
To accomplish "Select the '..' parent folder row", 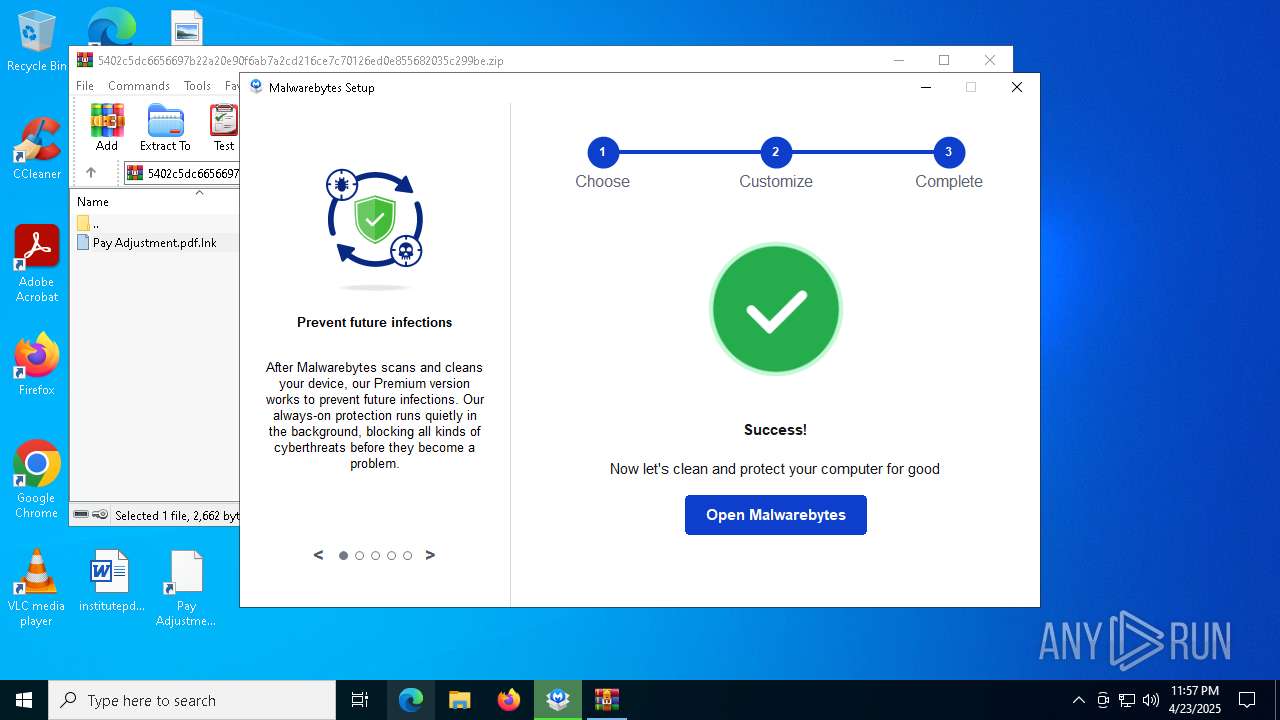I will pos(155,224).
